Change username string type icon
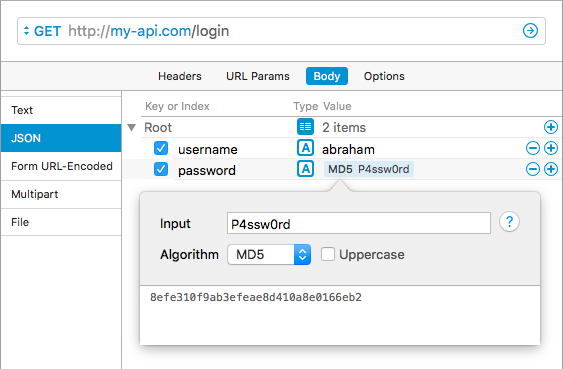The width and height of the screenshot is (563, 369). coord(305,148)
